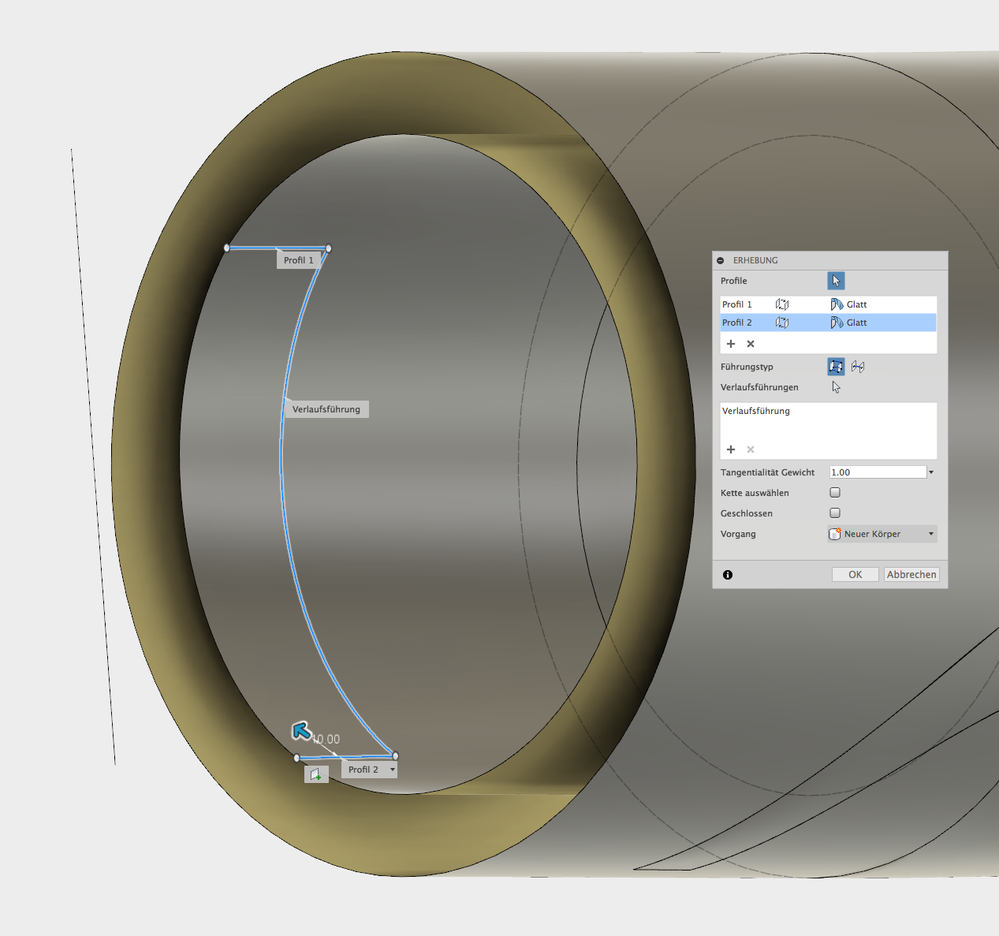Activate the Profile selection cursor button
Screen dimensions: 999x936
pos(835,281)
